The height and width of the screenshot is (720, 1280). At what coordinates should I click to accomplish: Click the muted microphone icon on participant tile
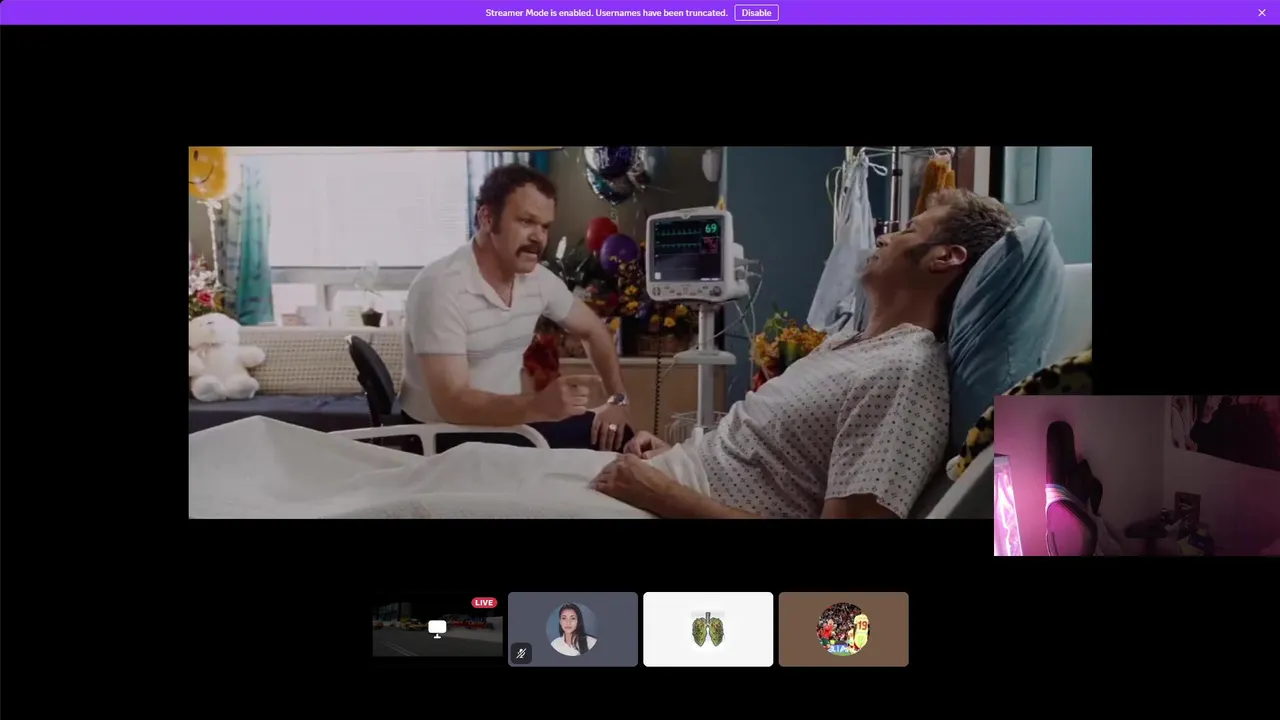tap(521, 654)
